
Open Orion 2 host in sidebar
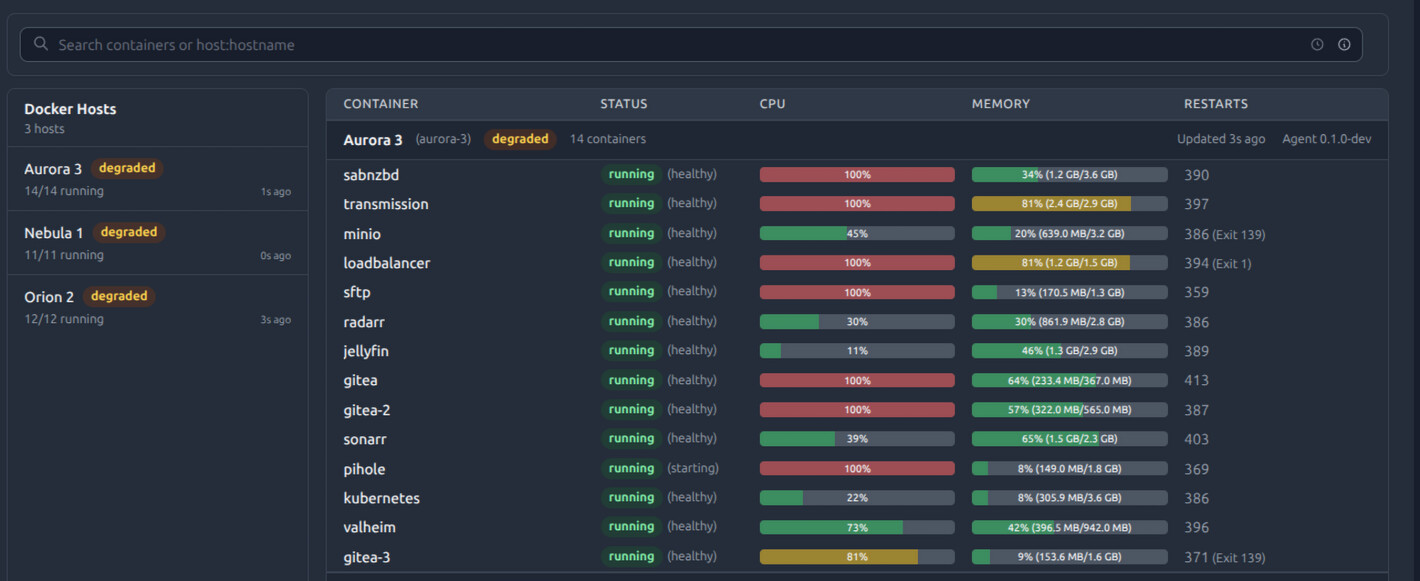point(157,307)
